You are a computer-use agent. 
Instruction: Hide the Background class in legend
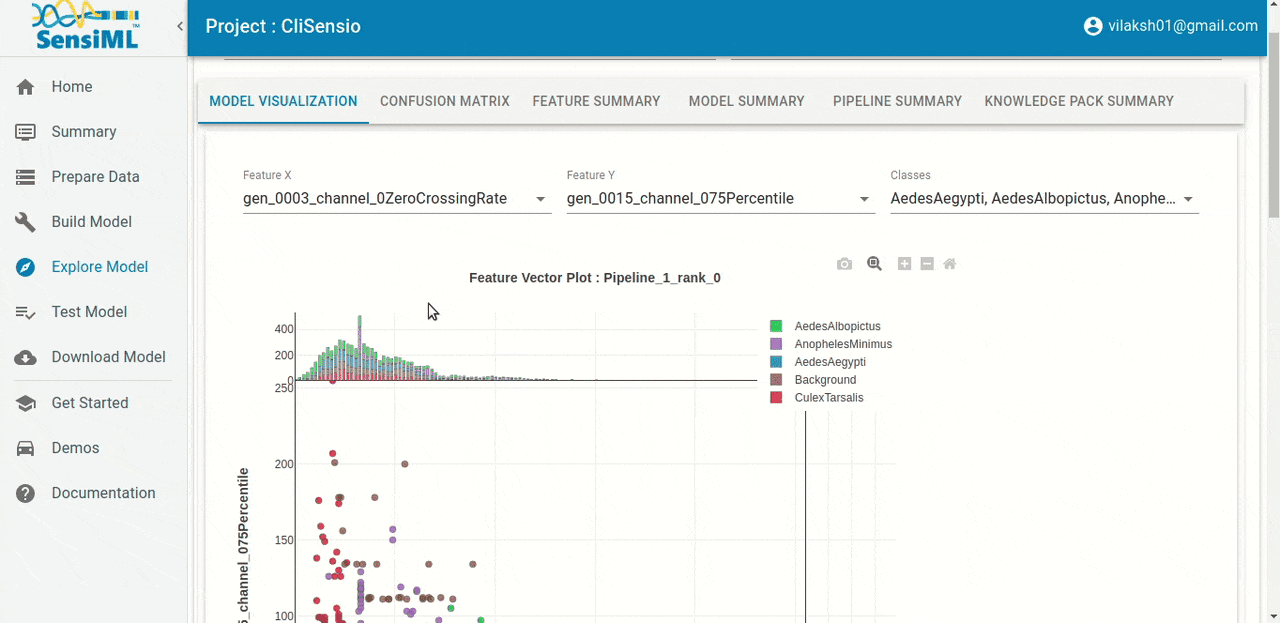tap(824, 380)
